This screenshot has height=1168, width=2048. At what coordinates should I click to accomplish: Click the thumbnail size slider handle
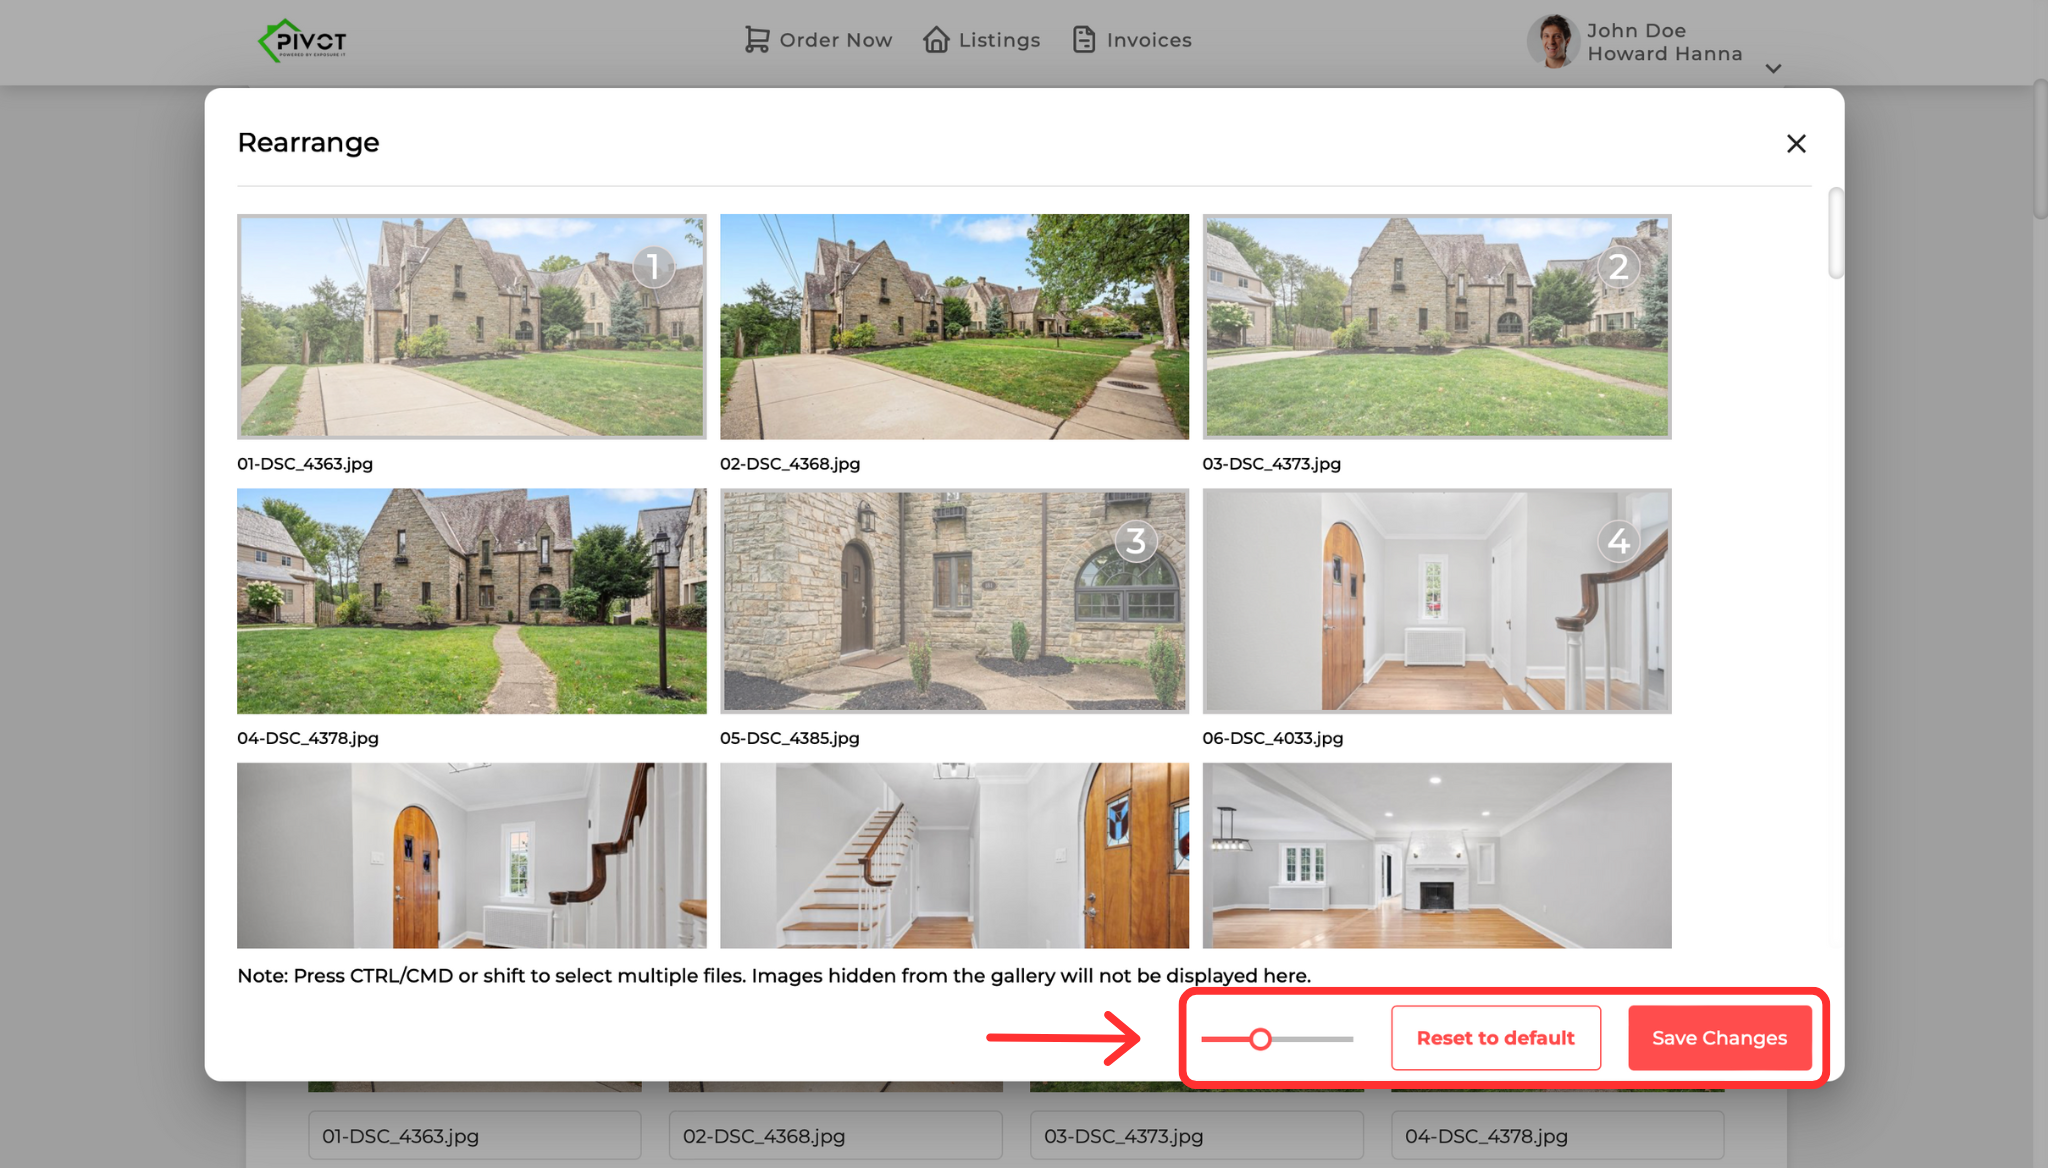tap(1261, 1039)
